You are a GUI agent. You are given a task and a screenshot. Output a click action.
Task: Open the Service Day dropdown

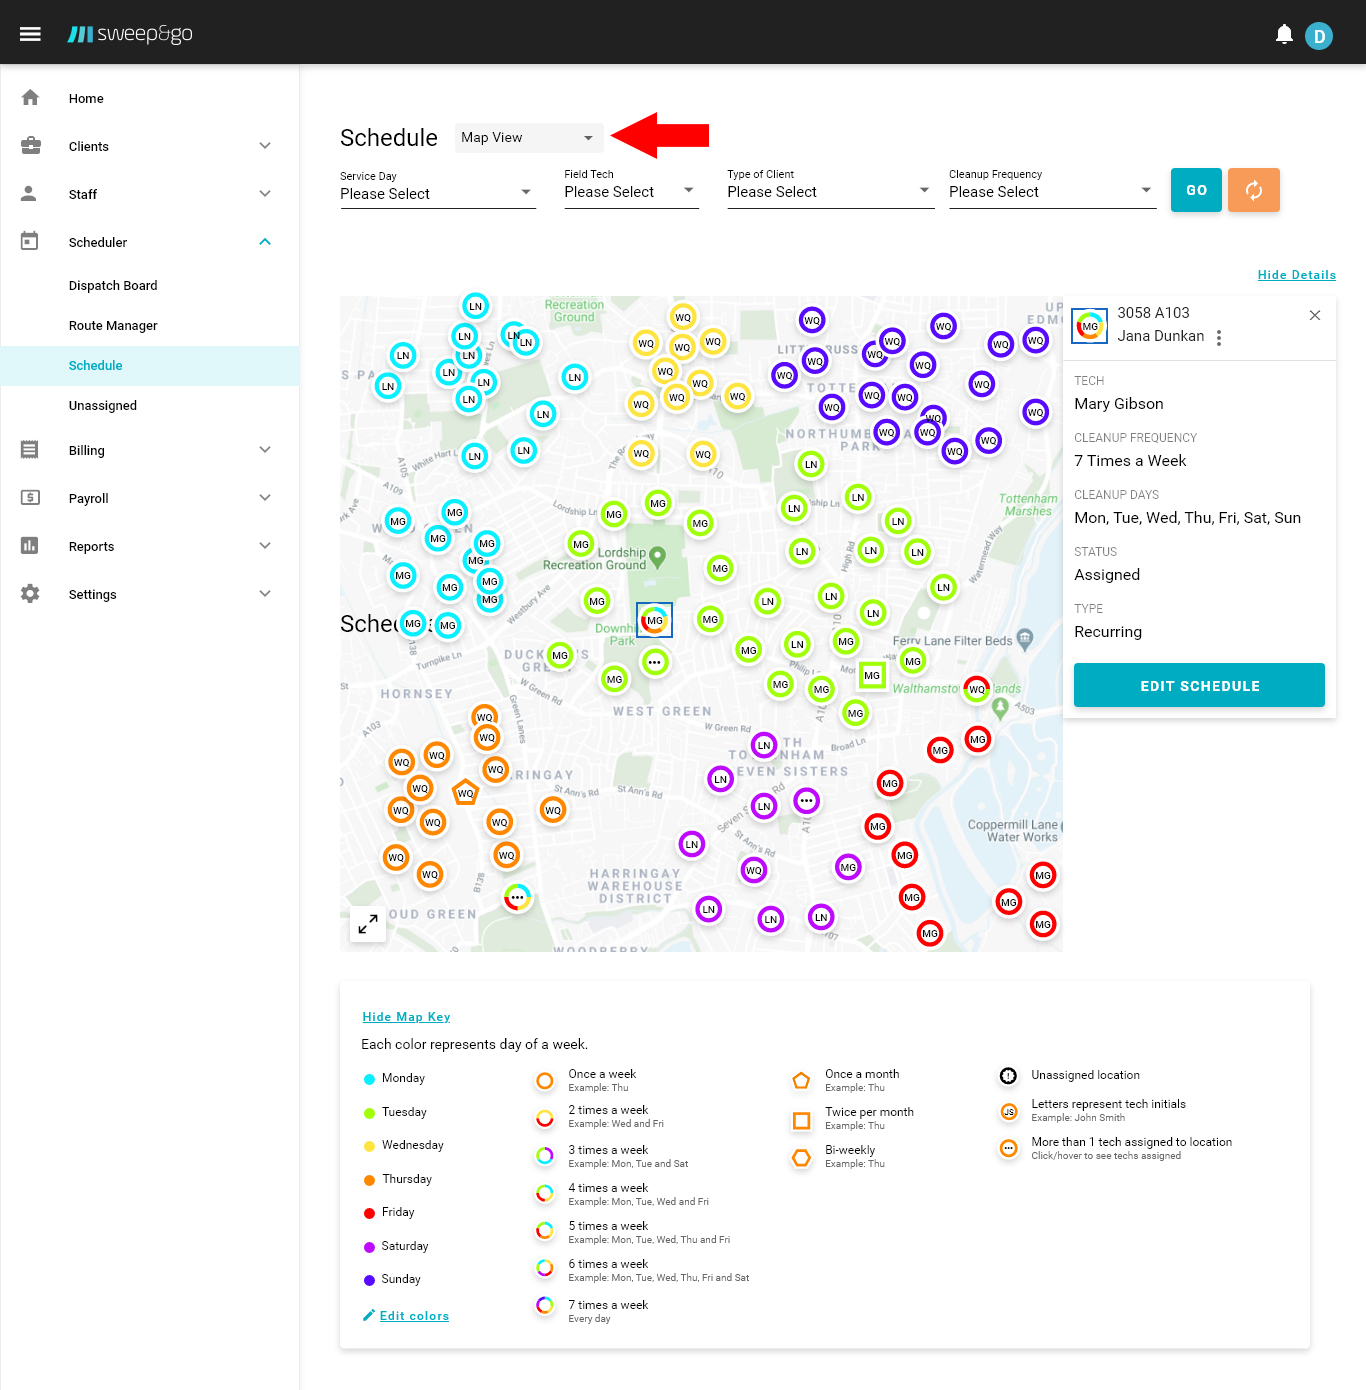pos(437,193)
